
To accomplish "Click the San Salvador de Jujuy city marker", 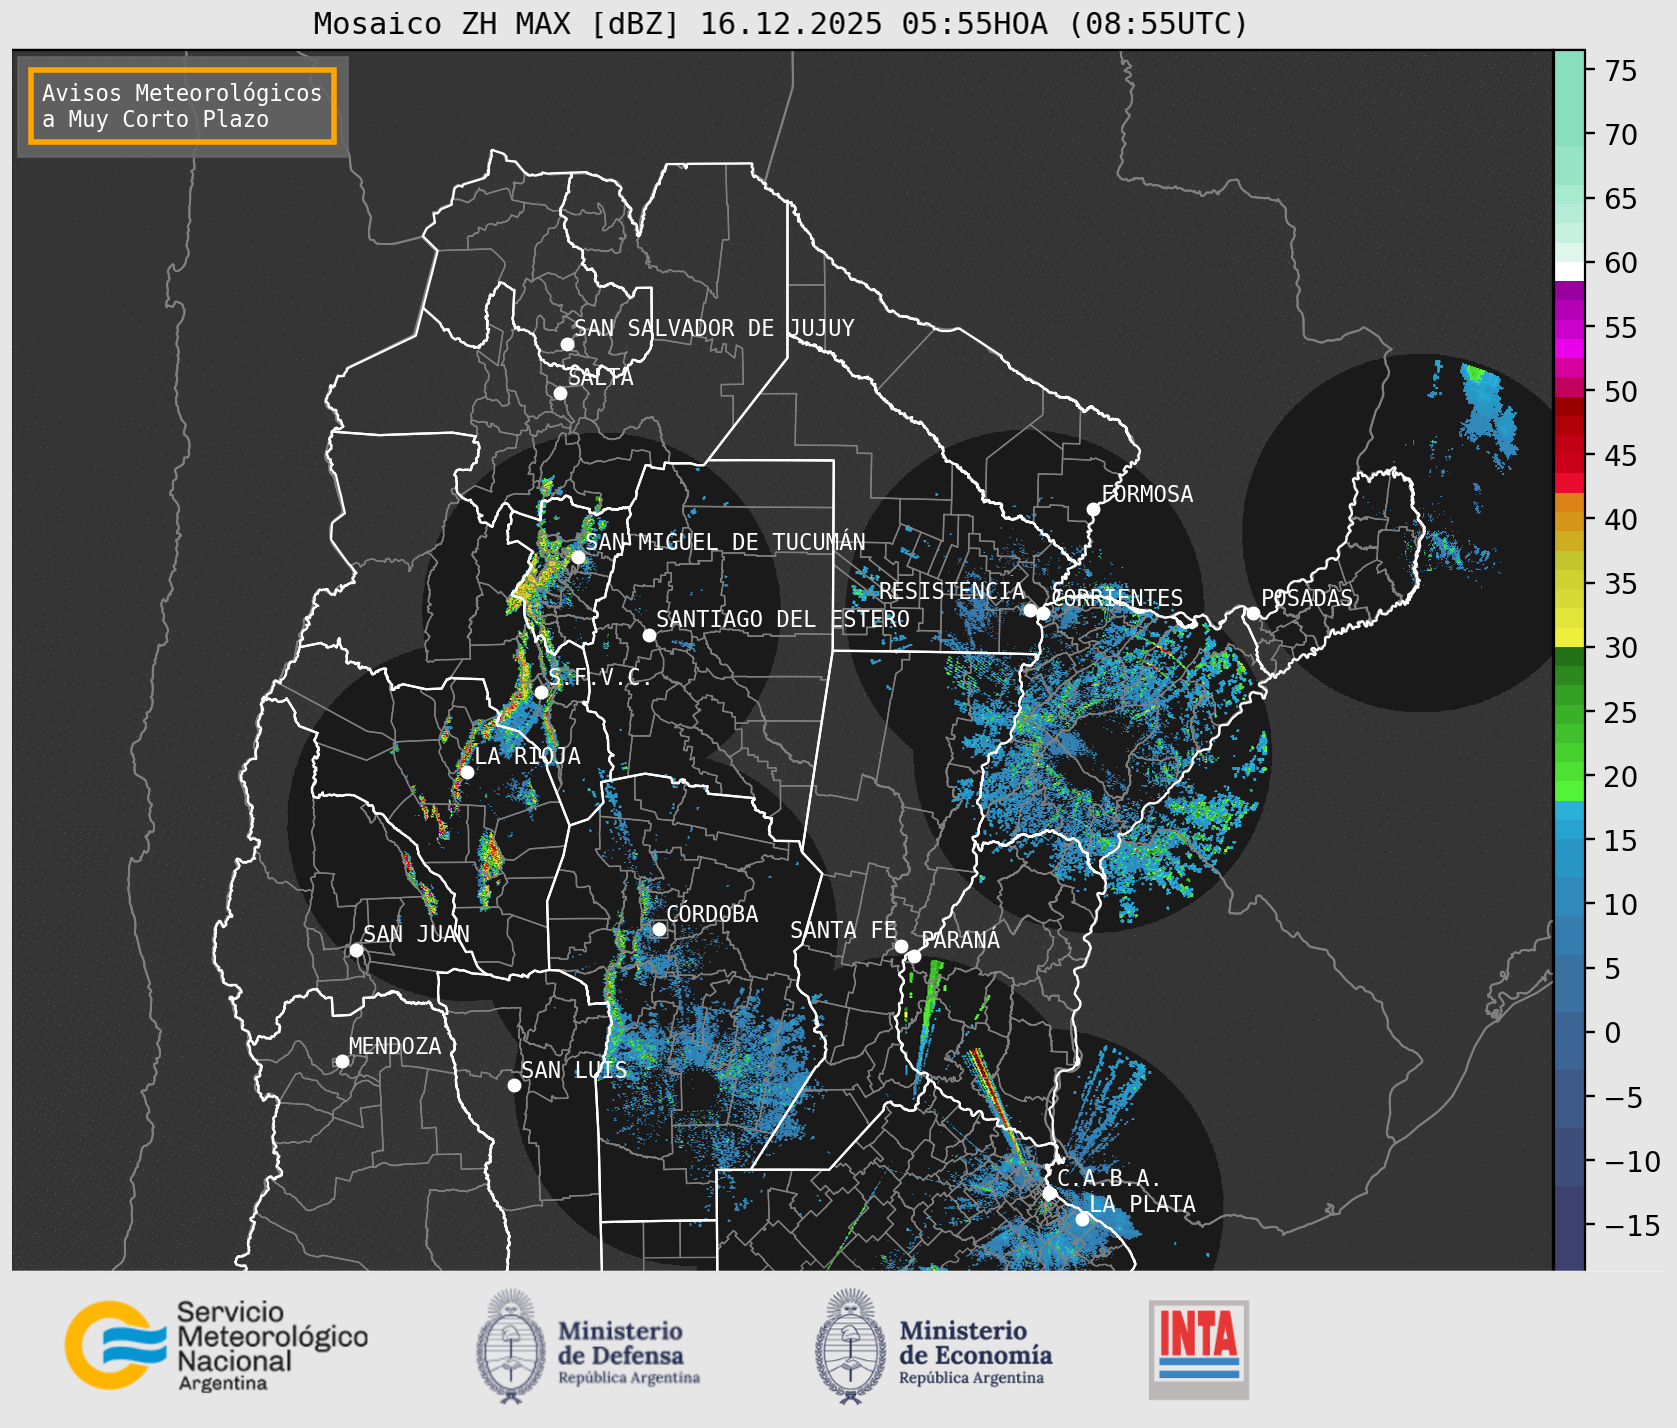I will (x=567, y=344).
